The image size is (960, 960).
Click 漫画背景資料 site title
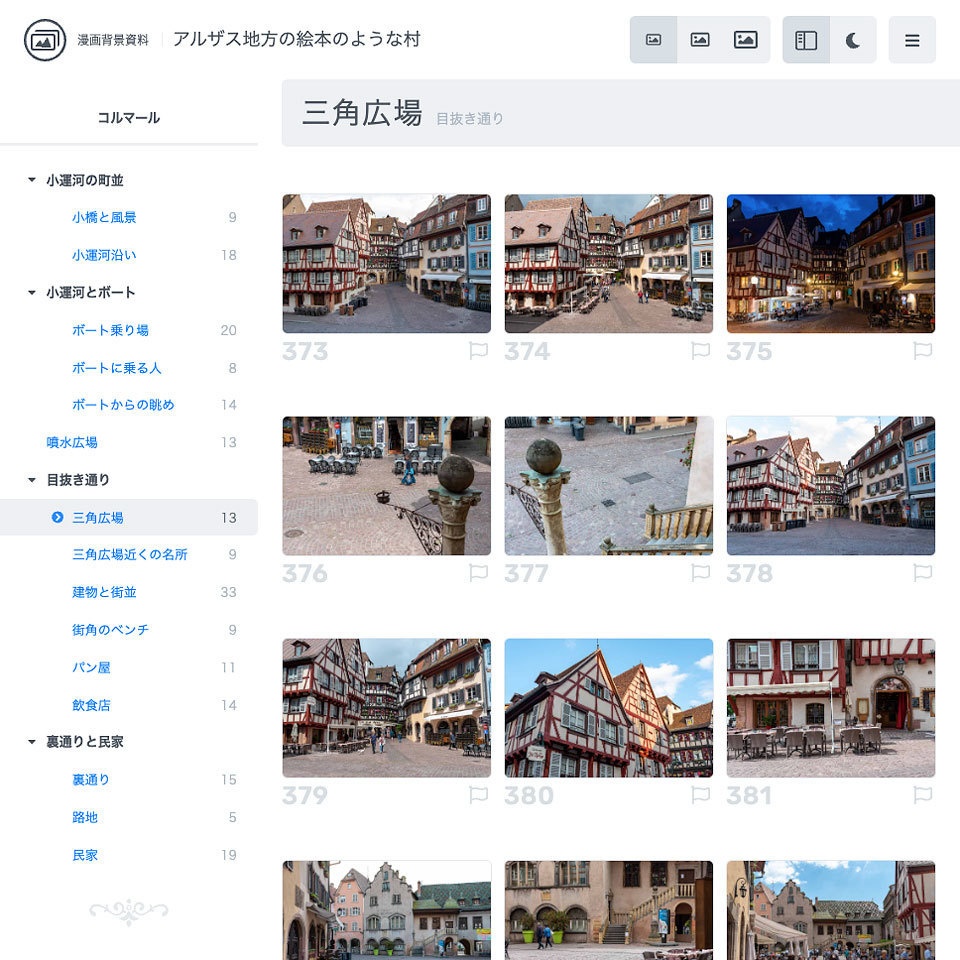pos(113,40)
